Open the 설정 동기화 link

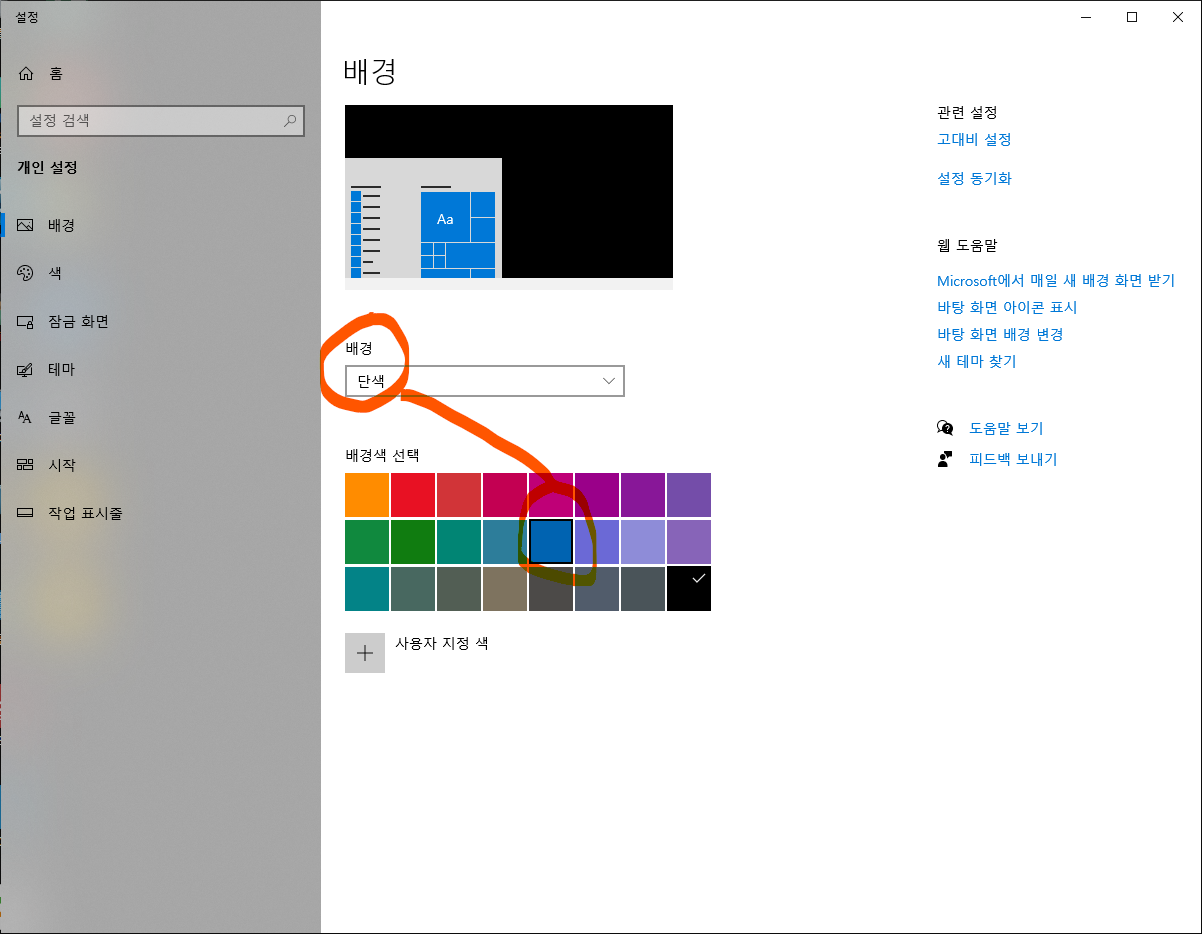tap(974, 178)
